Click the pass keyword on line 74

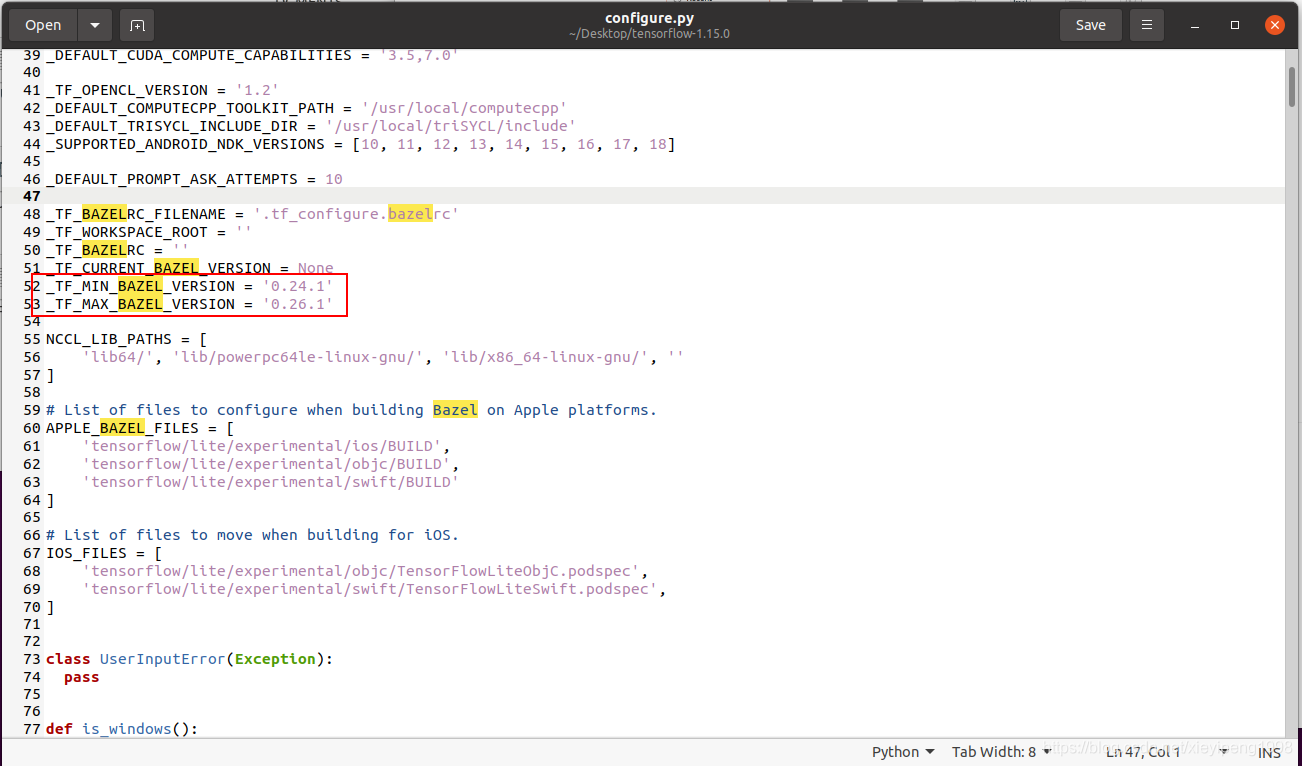[82, 677]
